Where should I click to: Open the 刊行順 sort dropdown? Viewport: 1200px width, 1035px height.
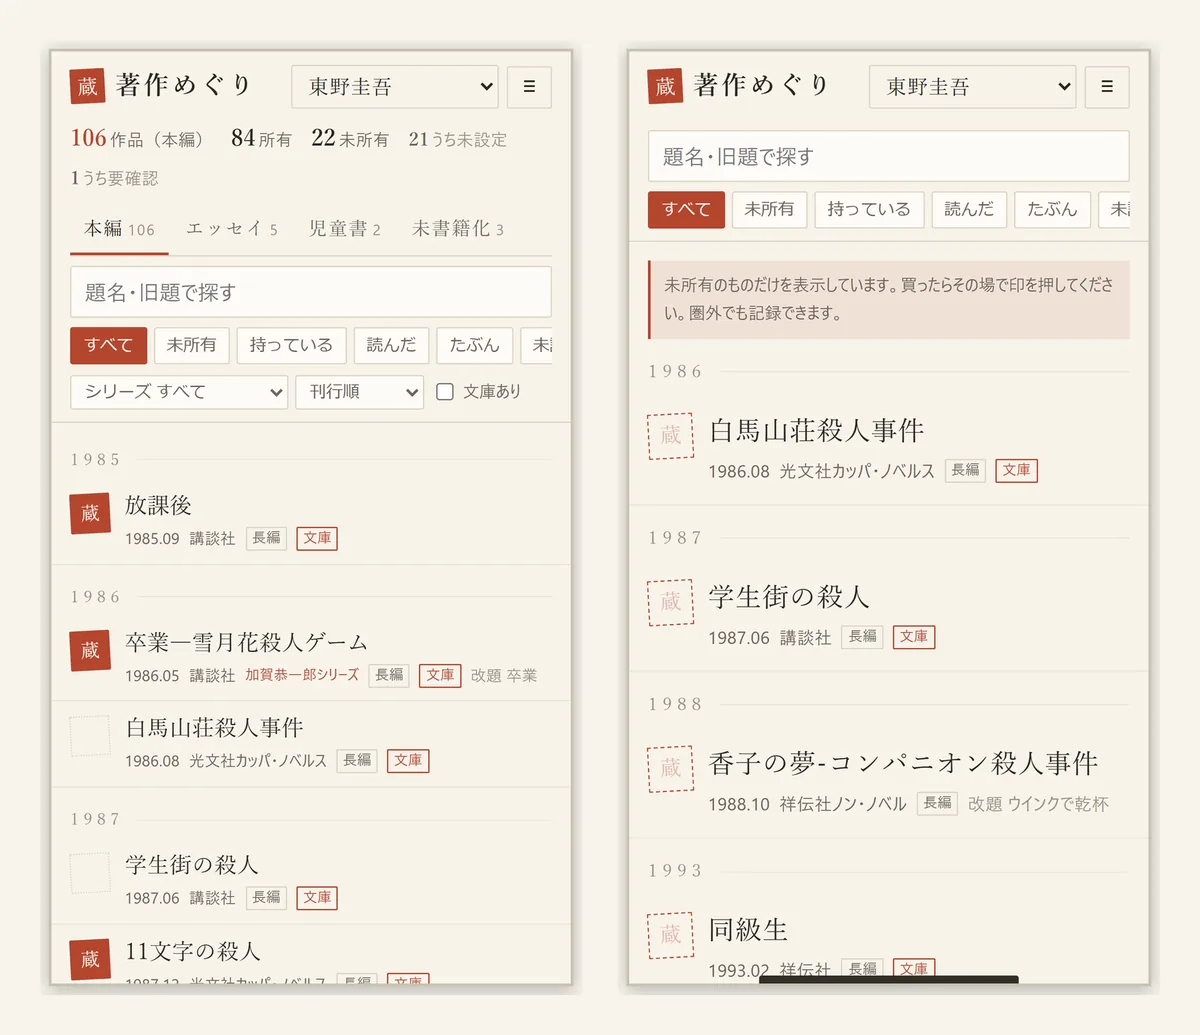pyautogui.click(x=360, y=392)
